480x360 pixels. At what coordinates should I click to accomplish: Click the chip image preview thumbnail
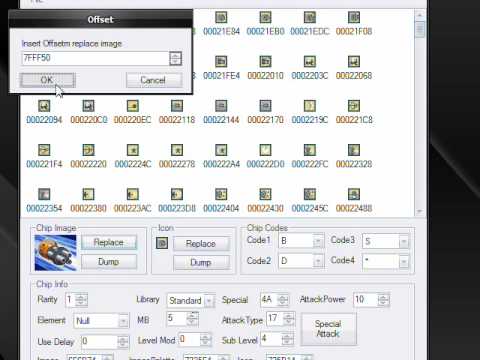point(55,253)
